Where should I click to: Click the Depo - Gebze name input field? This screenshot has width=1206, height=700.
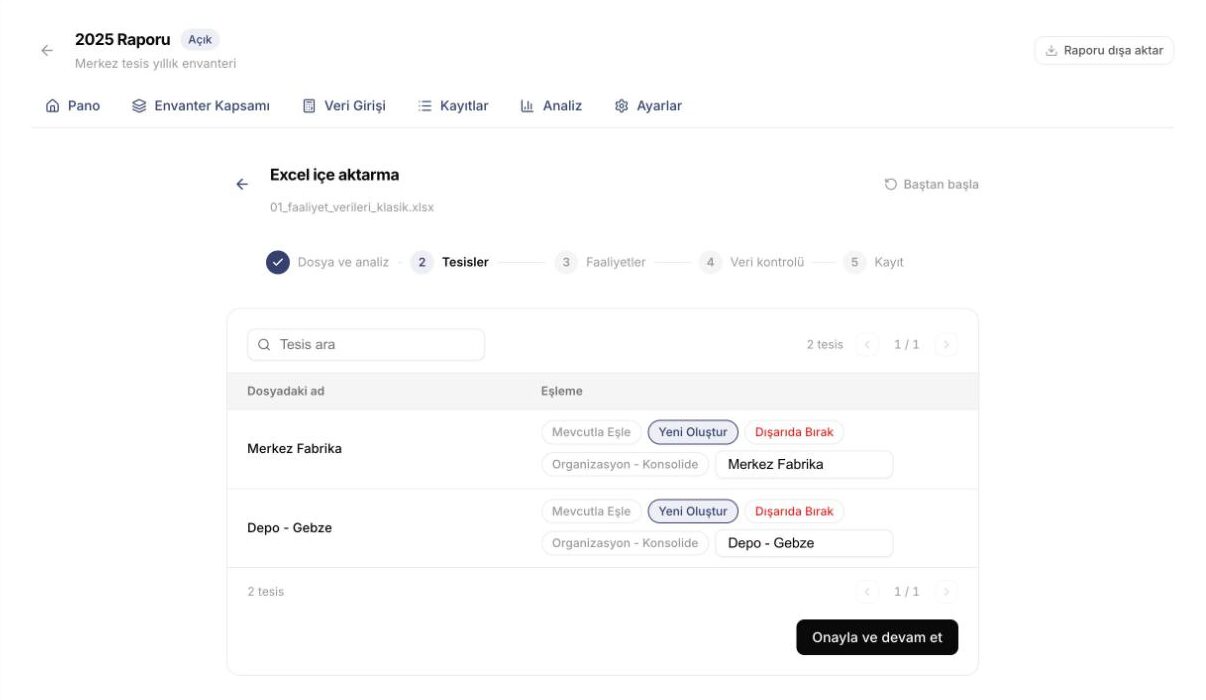click(804, 543)
